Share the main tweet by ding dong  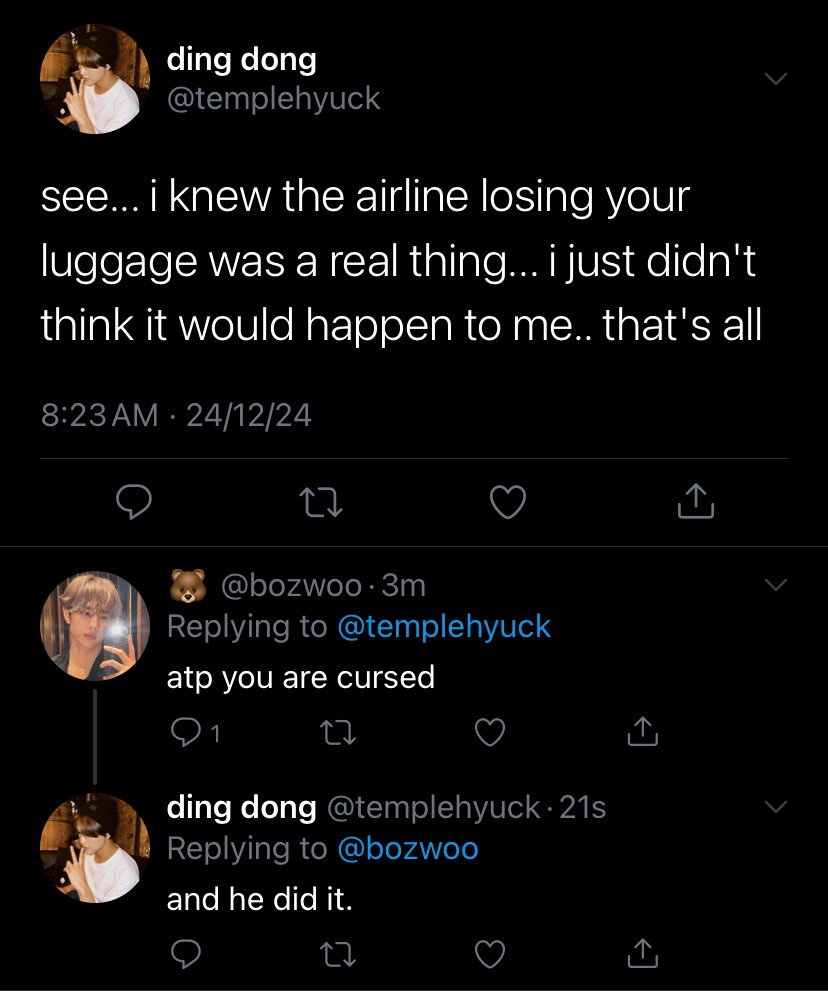point(696,501)
